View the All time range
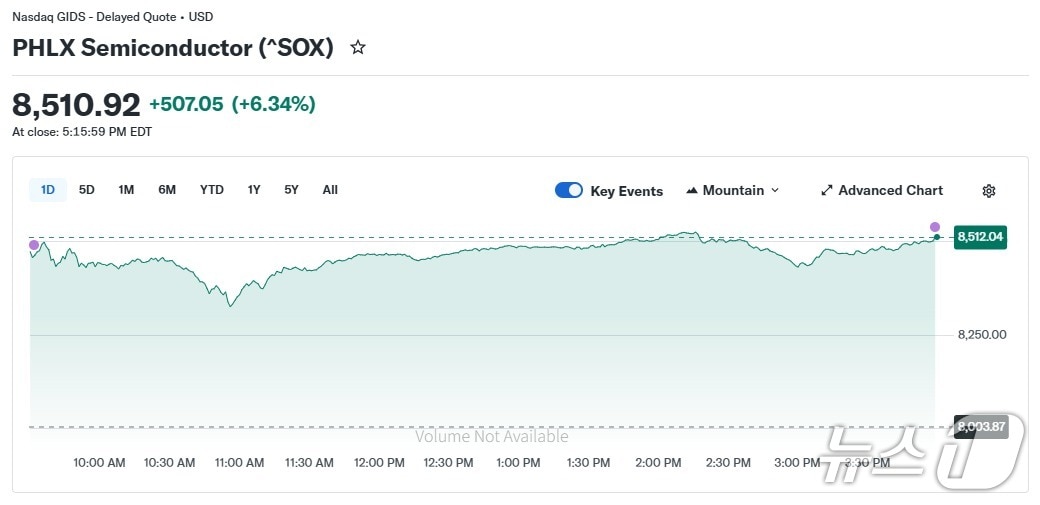This screenshot has height=505, width=1040. click(x=330, y=190)
